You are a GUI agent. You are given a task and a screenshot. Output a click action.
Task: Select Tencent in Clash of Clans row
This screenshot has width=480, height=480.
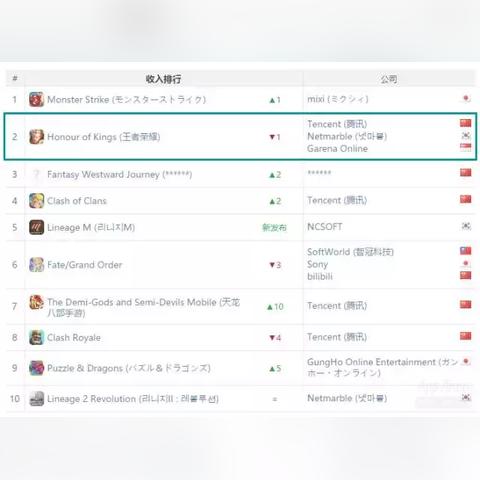[x=337, y=200]
